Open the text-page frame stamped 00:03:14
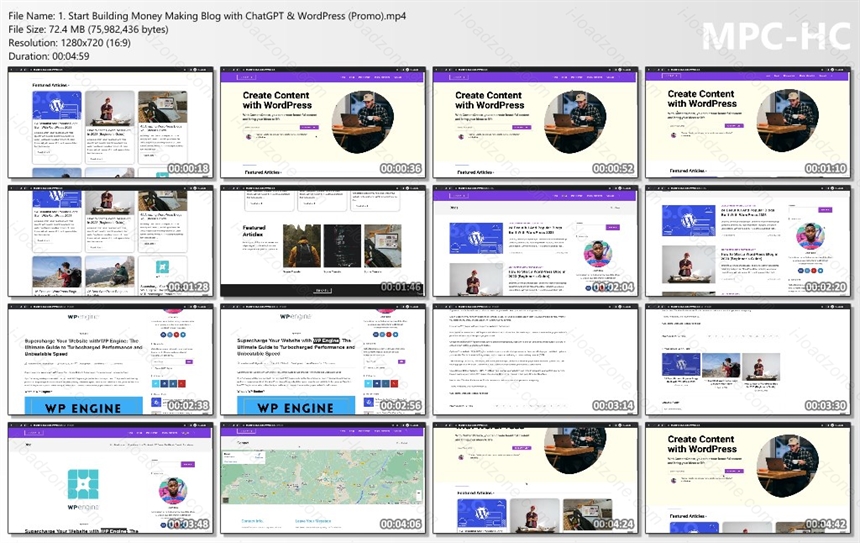860x543 pixels. tap(535, 360)
